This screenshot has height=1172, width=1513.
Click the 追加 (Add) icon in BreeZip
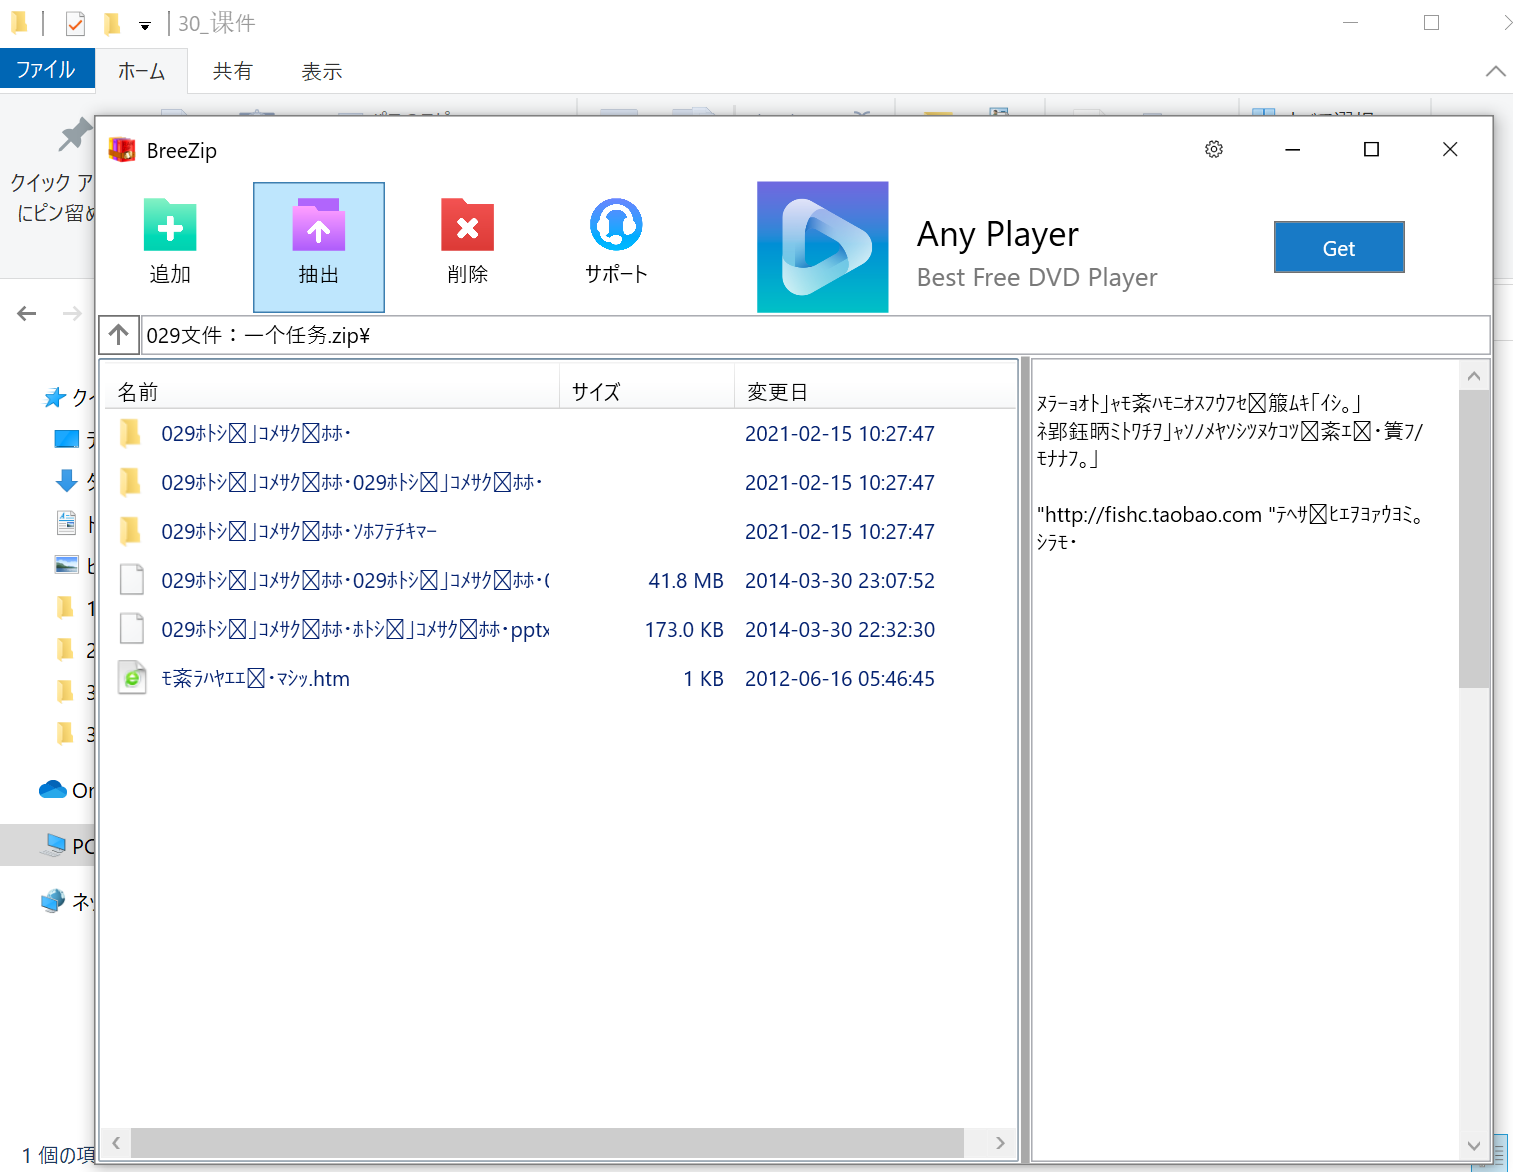(x=170, y=225)
